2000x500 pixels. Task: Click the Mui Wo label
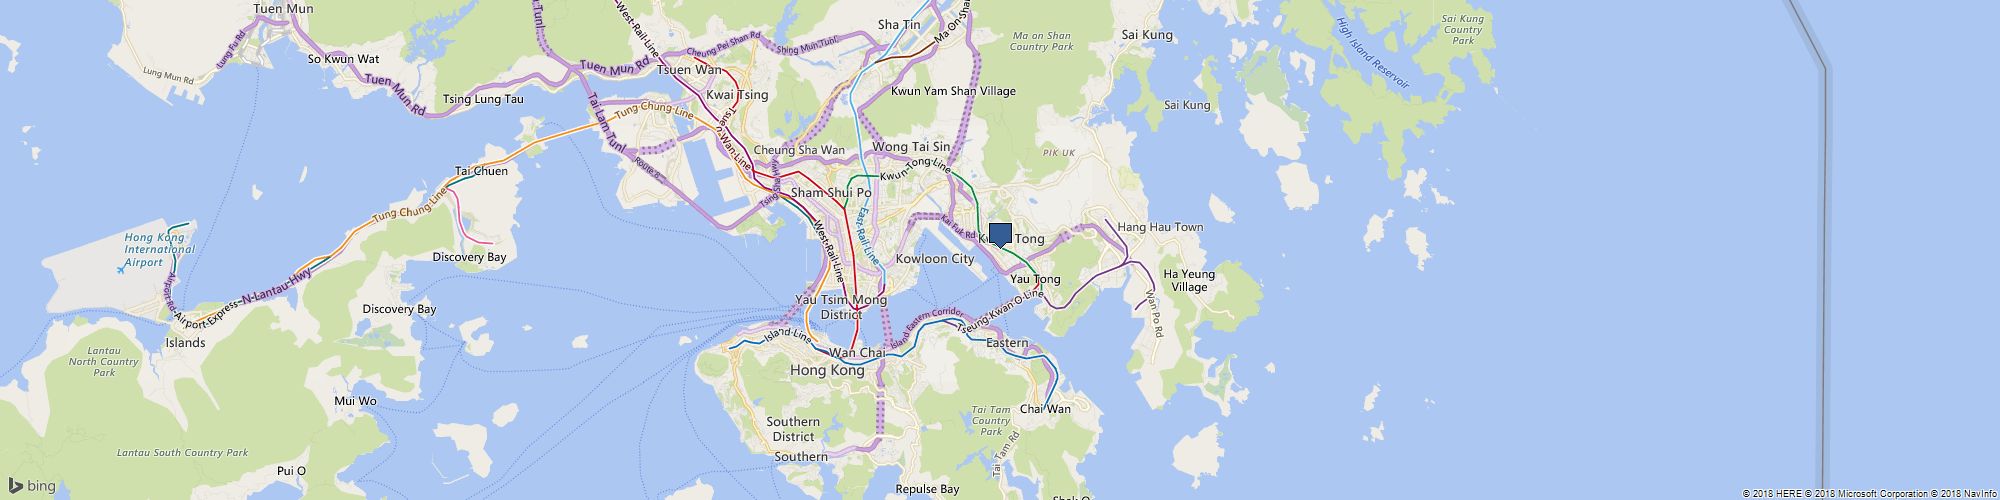coord(355,401)
